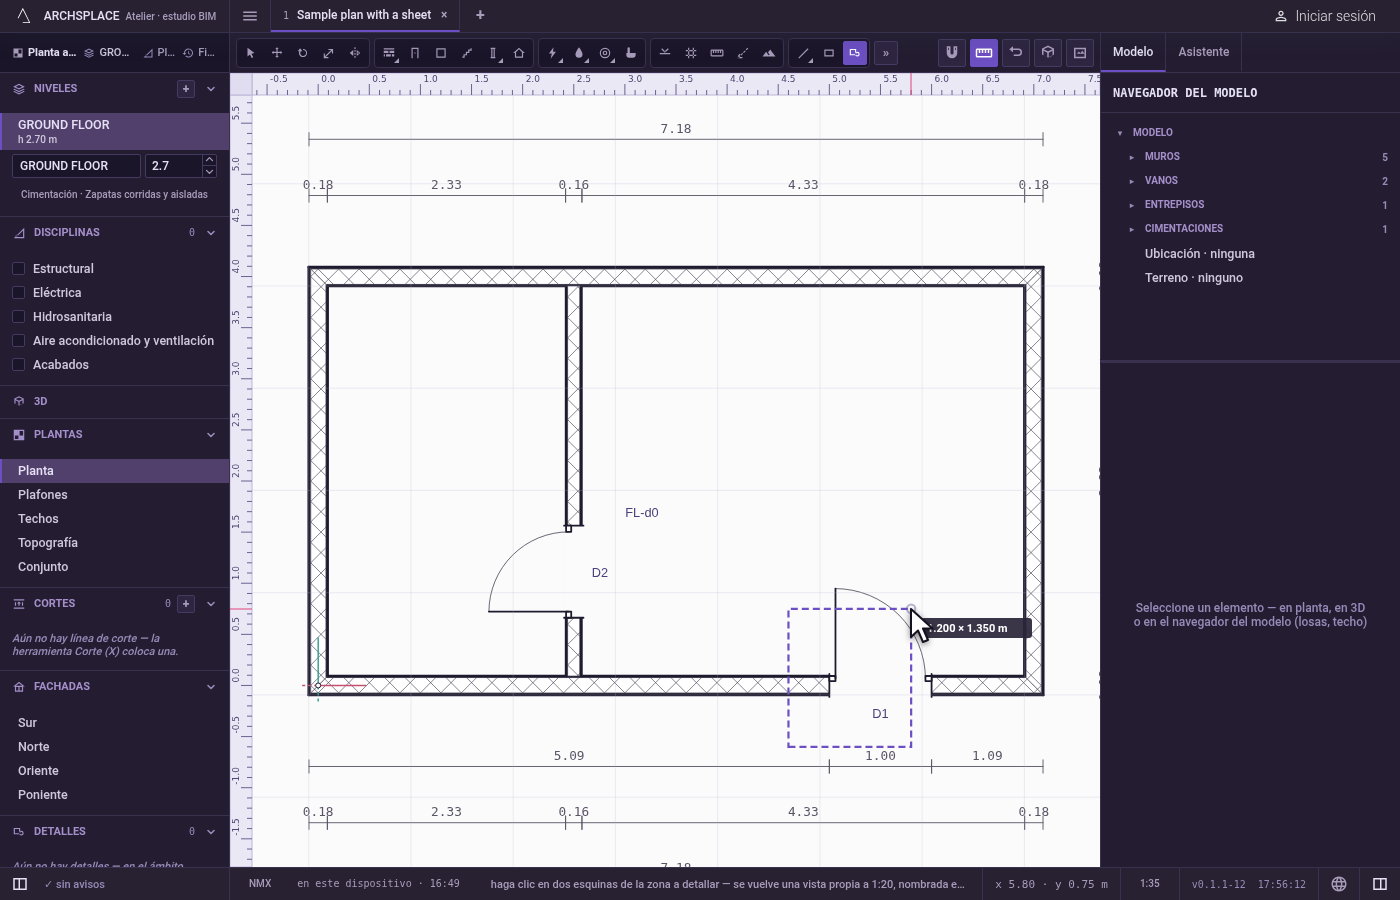Enable the Estructural discipline checkbox
Image resolution: width=1400 pixels, height=900 pixels.
pyautogui.click(x=18, y=269)
